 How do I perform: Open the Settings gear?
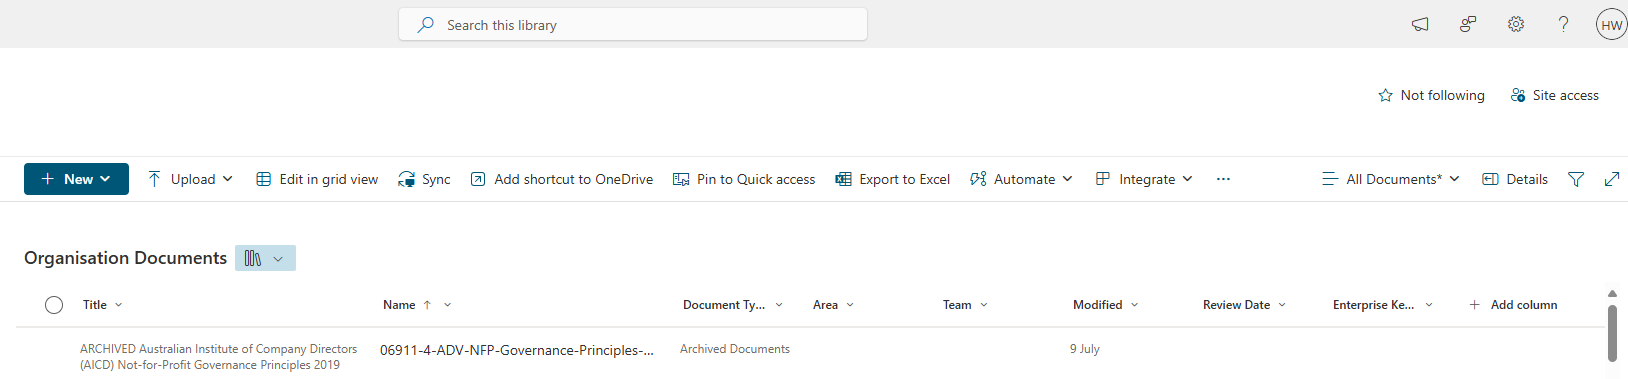point(1516,25)
